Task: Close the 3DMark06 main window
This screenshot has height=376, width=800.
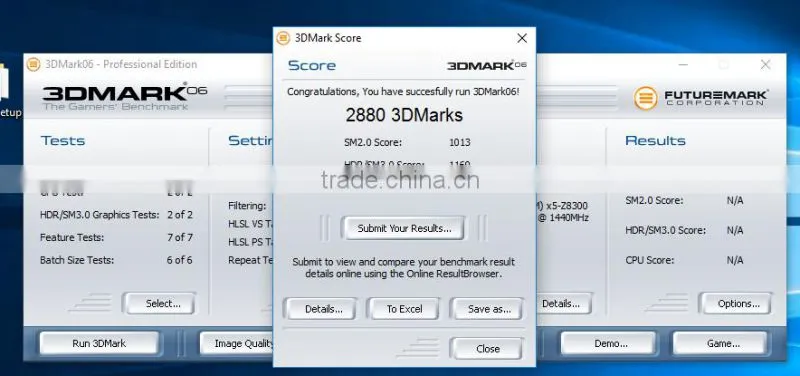Action: pos(765,64)
